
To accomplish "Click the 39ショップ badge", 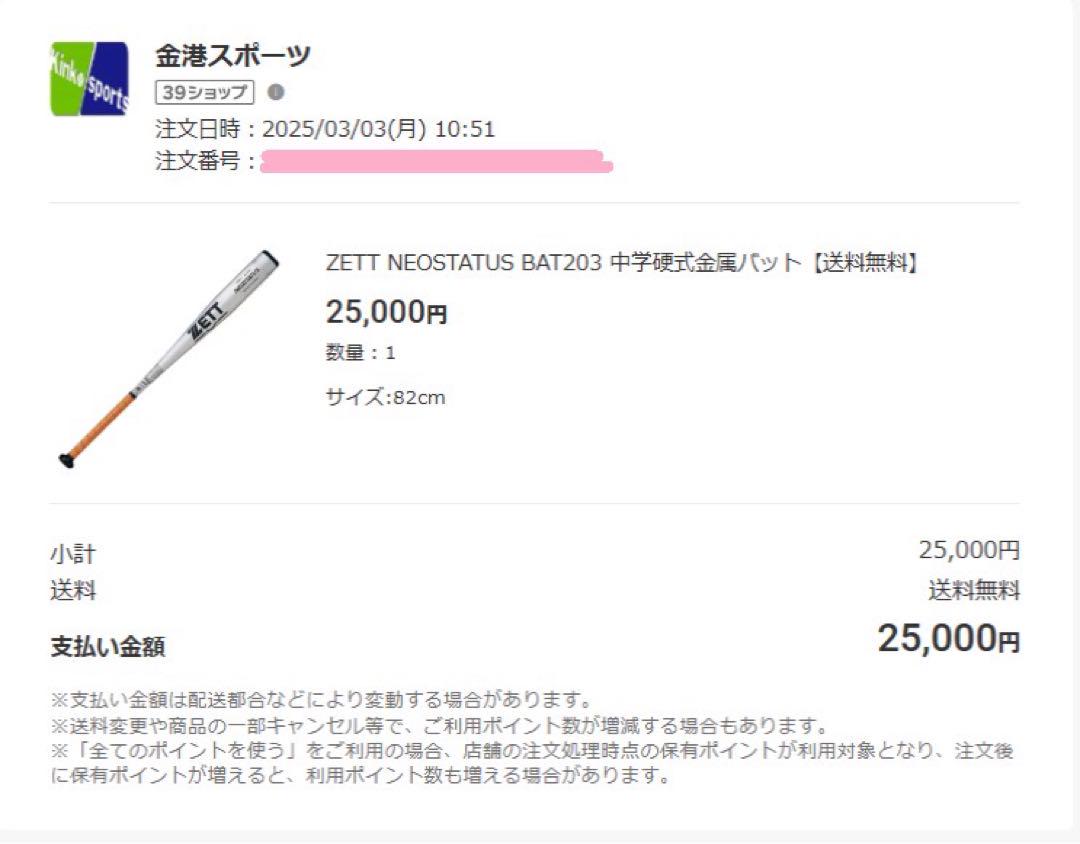I will point(205,92).
